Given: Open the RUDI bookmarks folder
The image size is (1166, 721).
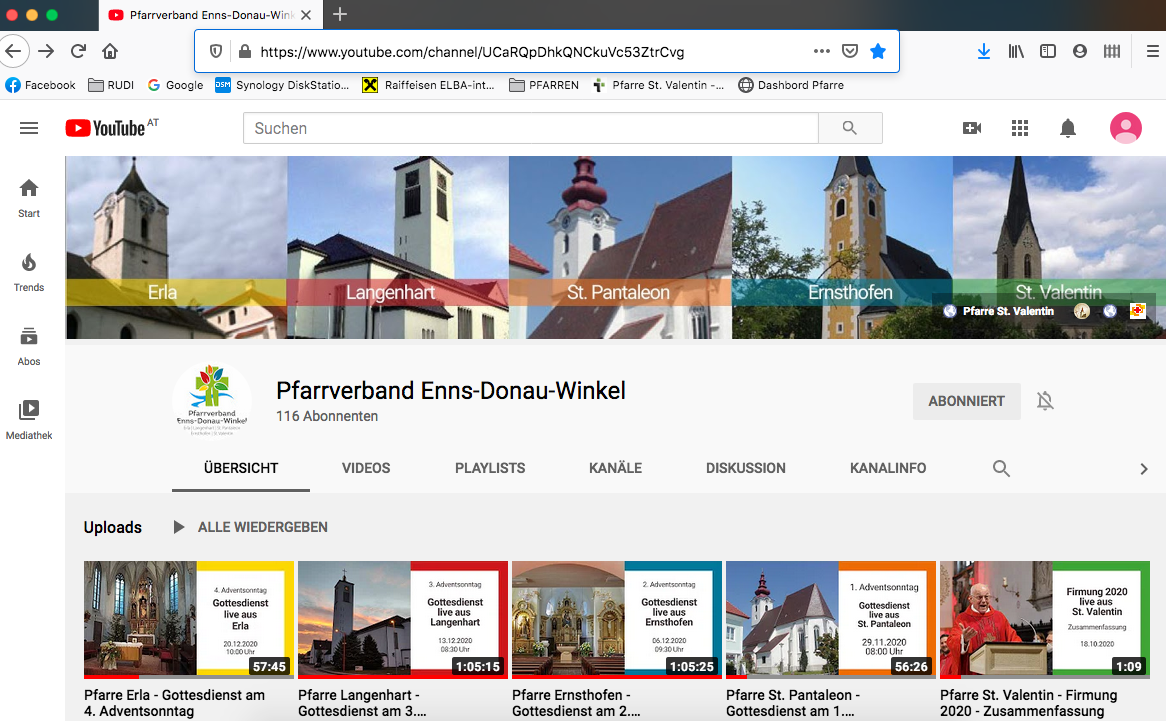Looking at the screenshot, I should click(111, 85).
